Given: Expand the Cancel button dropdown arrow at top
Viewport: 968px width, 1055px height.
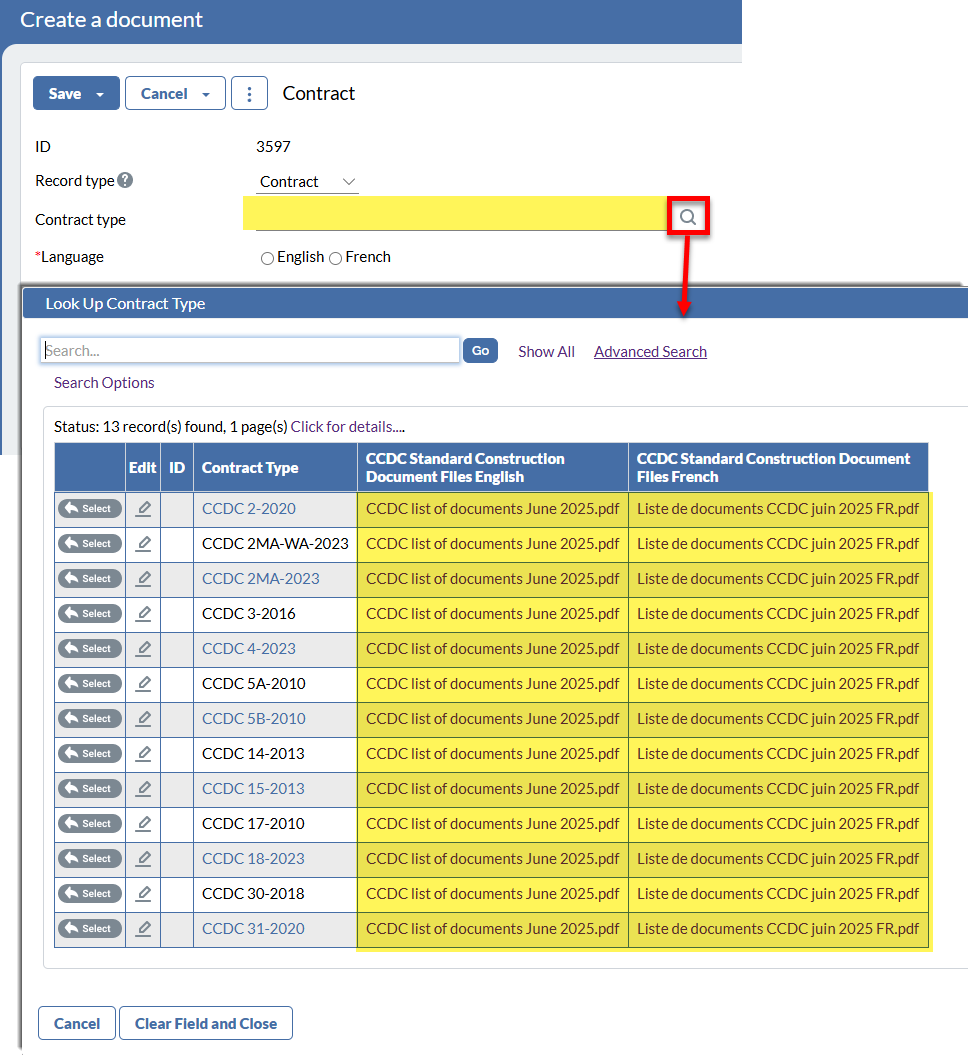Looking at the screenshot, I should 206,94.
